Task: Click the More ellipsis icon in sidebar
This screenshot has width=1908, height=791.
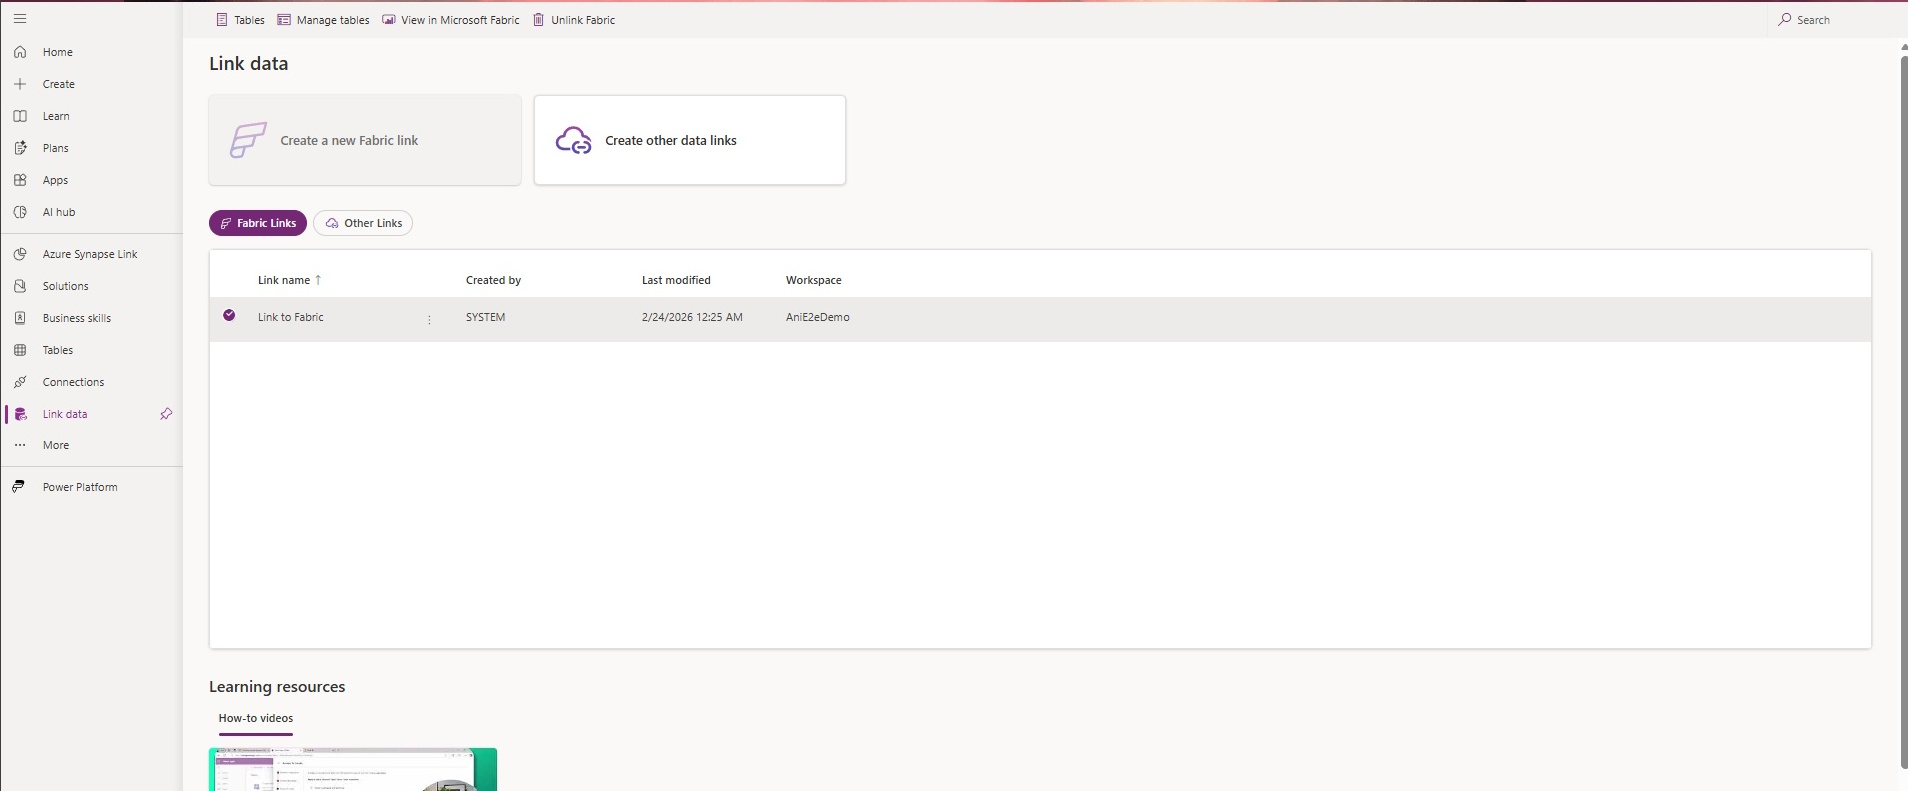Action: click(x=20, y=445)
